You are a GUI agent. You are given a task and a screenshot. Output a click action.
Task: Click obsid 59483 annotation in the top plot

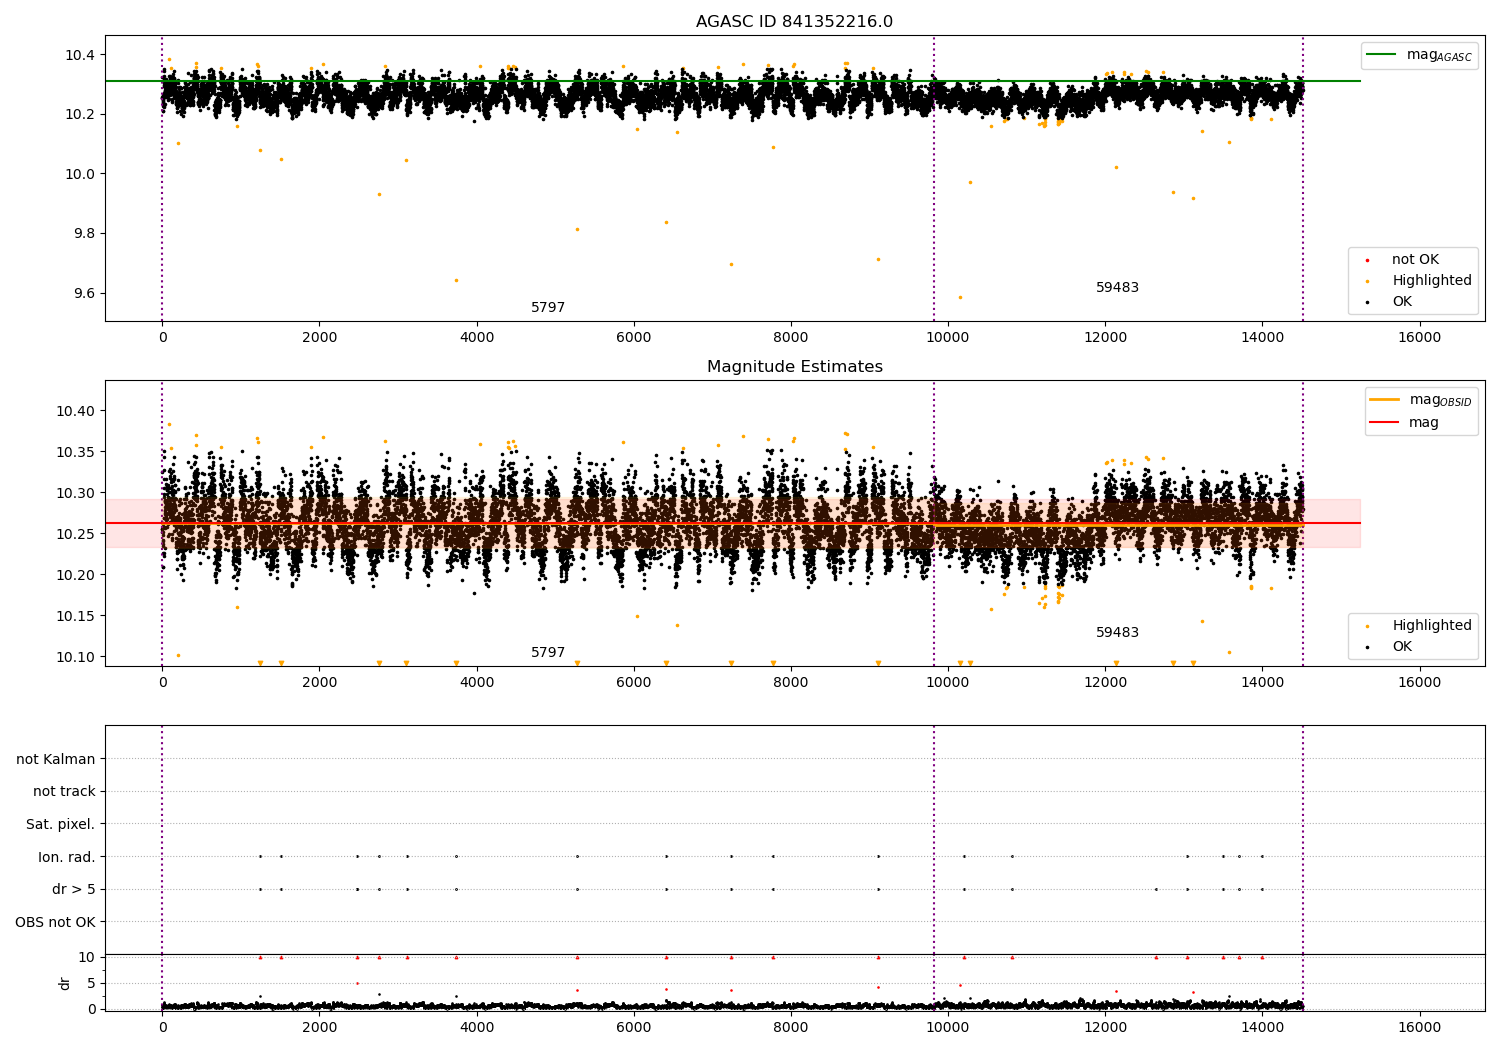1117,288
